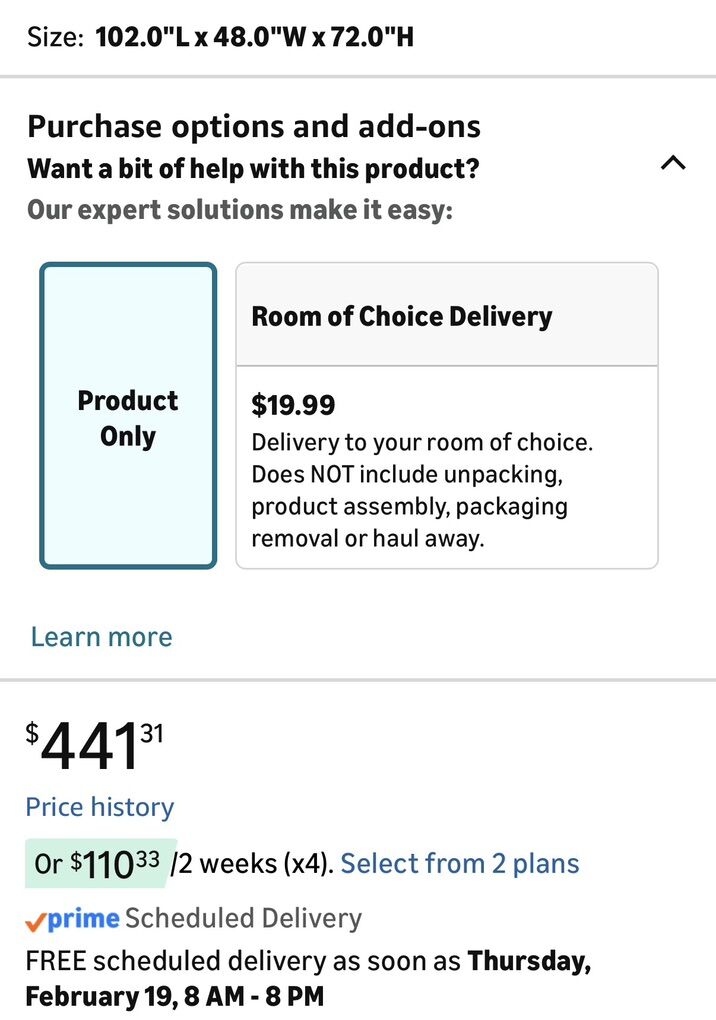Screen dimensions: 716x1020
Task: Open Select from 2 plans link
Action: pyautogui.click(x=460, y=863)
